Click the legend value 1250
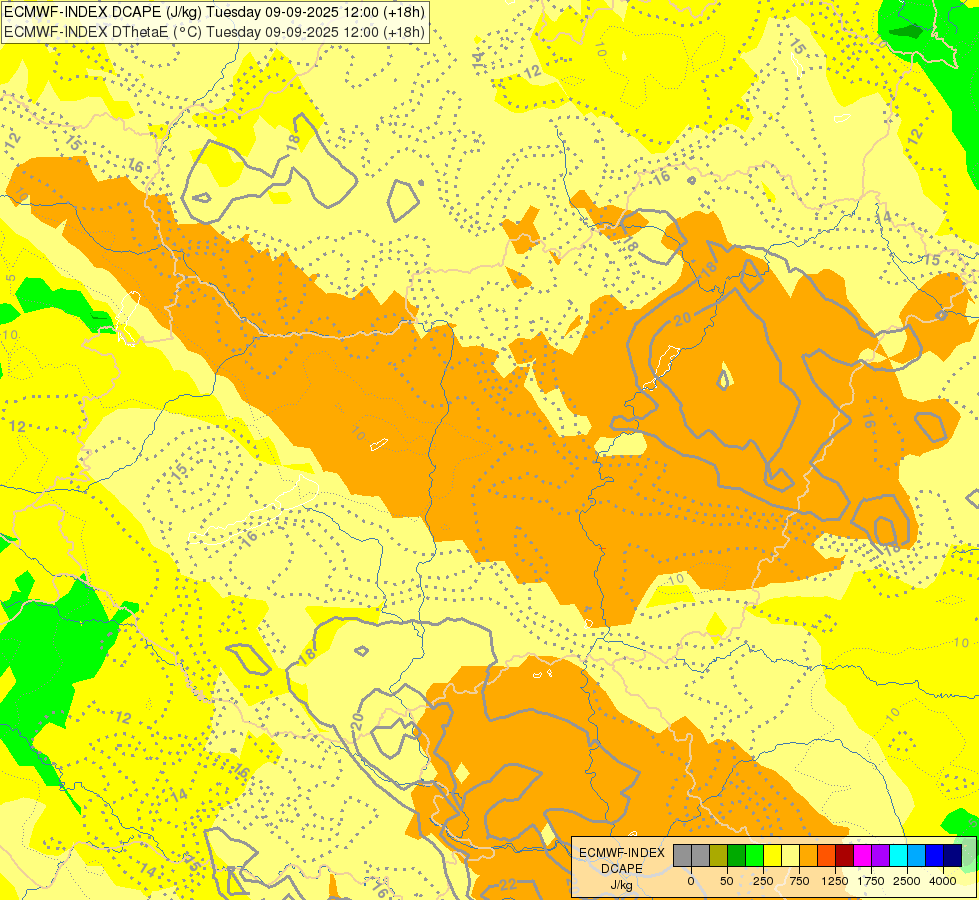Image resolution: width=979 pixels, height=900 pixels. click(x=835, y=881)
